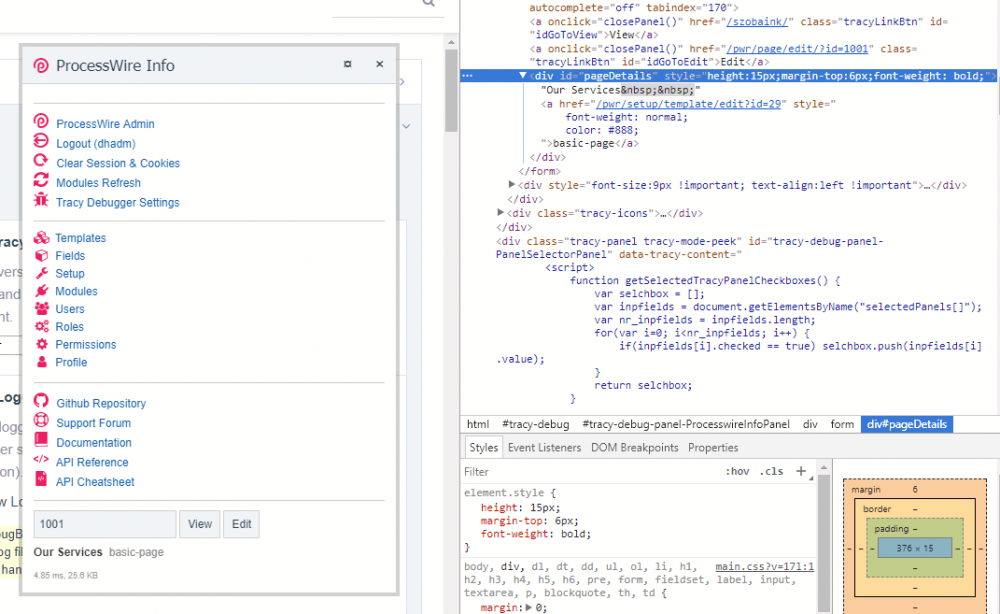The width and height of the screenshot is (1000, 614).
Task: Click the Tracy Debugger Settings bug icon
Action: tap(41, 202)
